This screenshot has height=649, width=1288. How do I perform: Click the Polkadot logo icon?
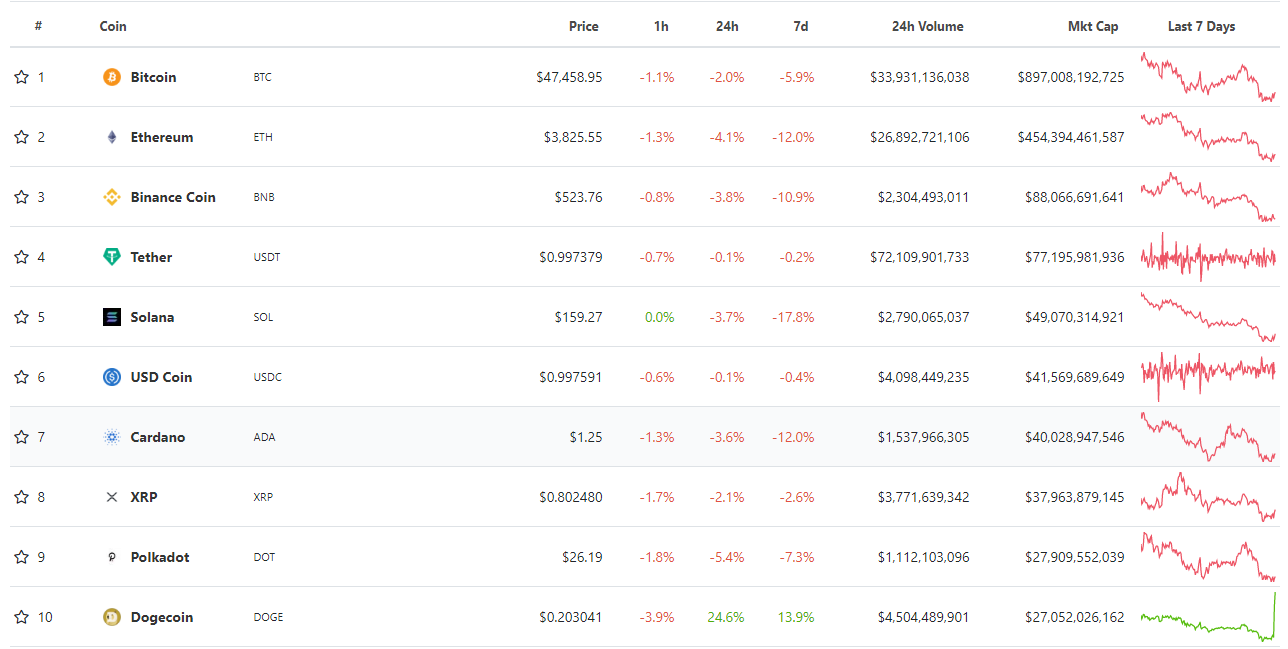click(112, 557)
